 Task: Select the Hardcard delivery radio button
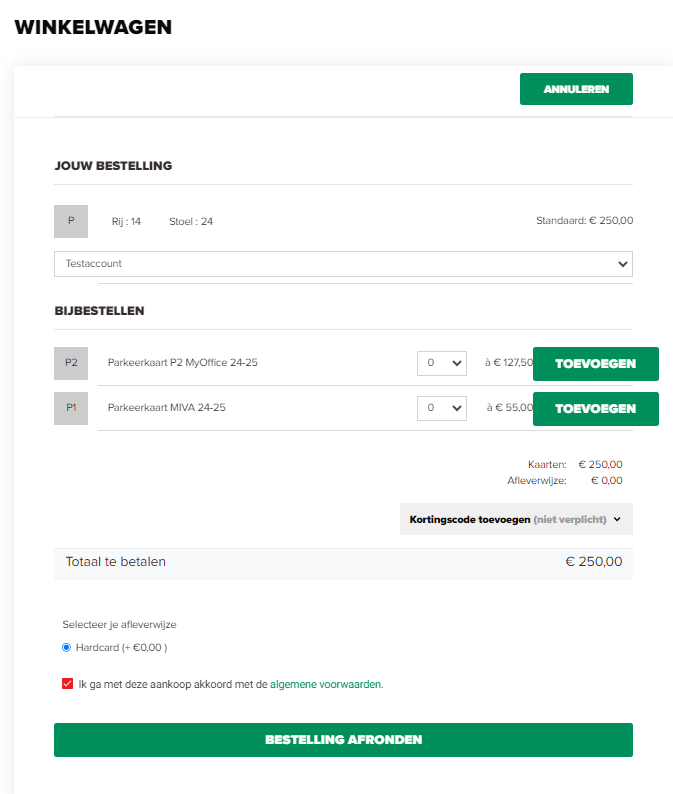66,647
